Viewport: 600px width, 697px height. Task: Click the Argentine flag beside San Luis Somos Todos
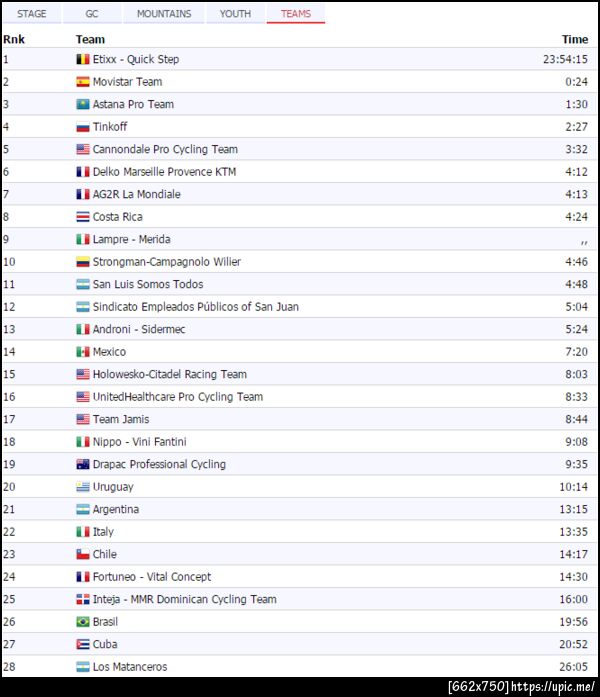click(83, 284)
